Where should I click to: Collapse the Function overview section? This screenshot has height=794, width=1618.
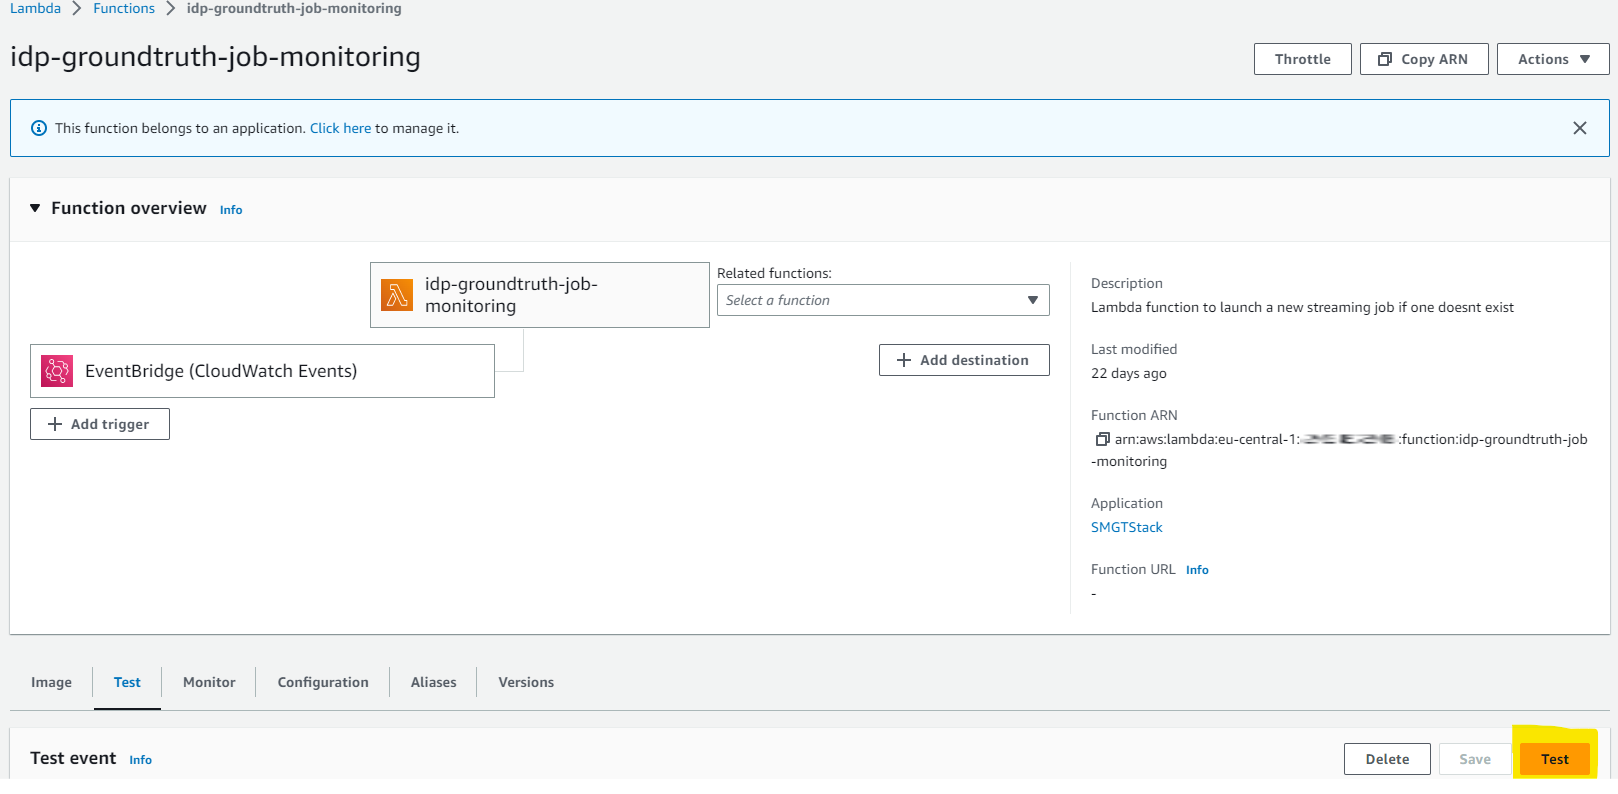(x=35, y=208)
